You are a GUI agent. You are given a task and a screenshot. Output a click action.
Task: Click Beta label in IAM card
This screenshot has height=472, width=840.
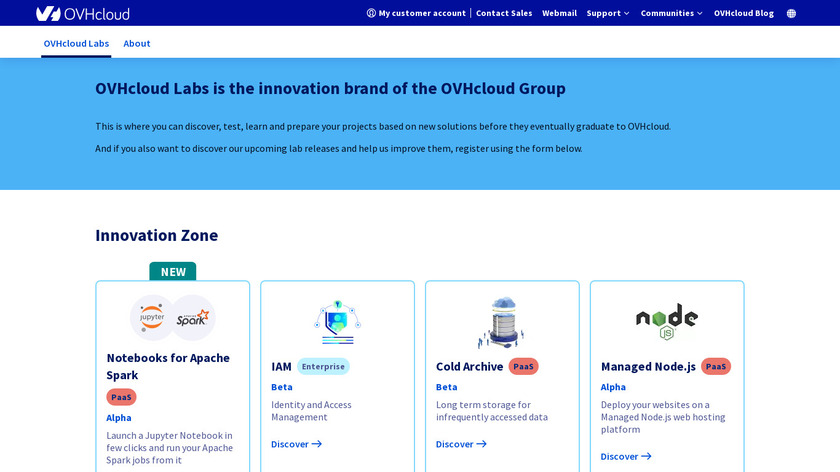pos(282,387)
